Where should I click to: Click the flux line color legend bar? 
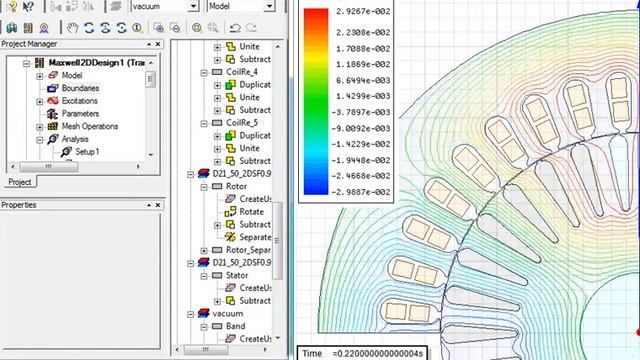pyautogui.click(x=316, y=101)
